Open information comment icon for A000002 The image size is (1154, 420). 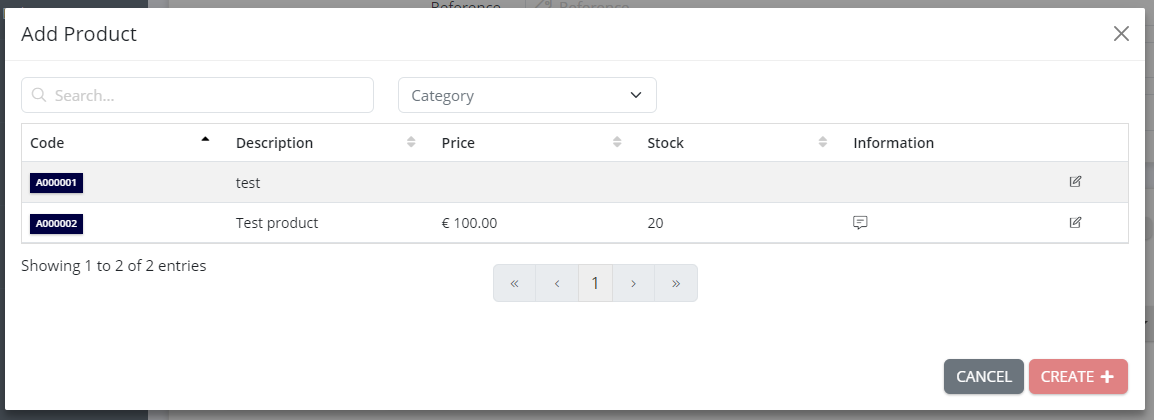coord(860,222)
